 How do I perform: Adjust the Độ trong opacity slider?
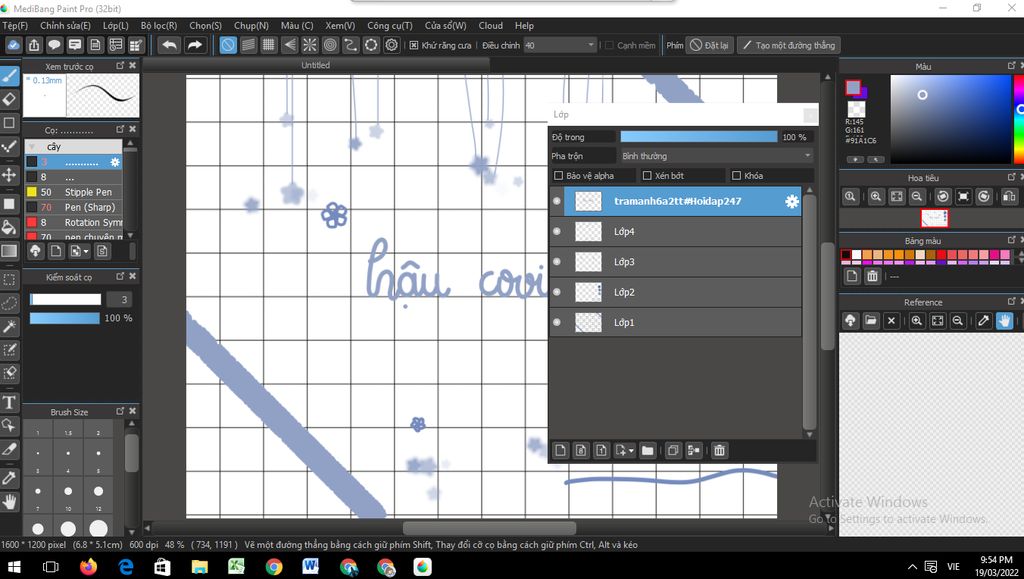[x=698, y=137]
